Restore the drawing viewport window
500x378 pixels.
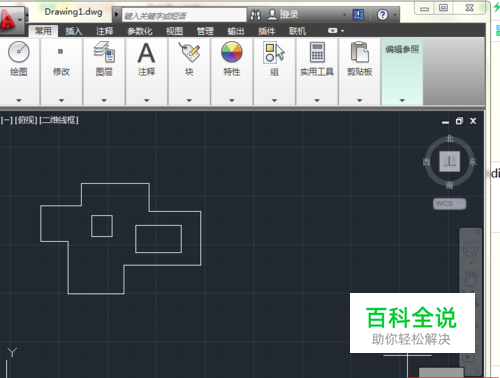(459, 121)
